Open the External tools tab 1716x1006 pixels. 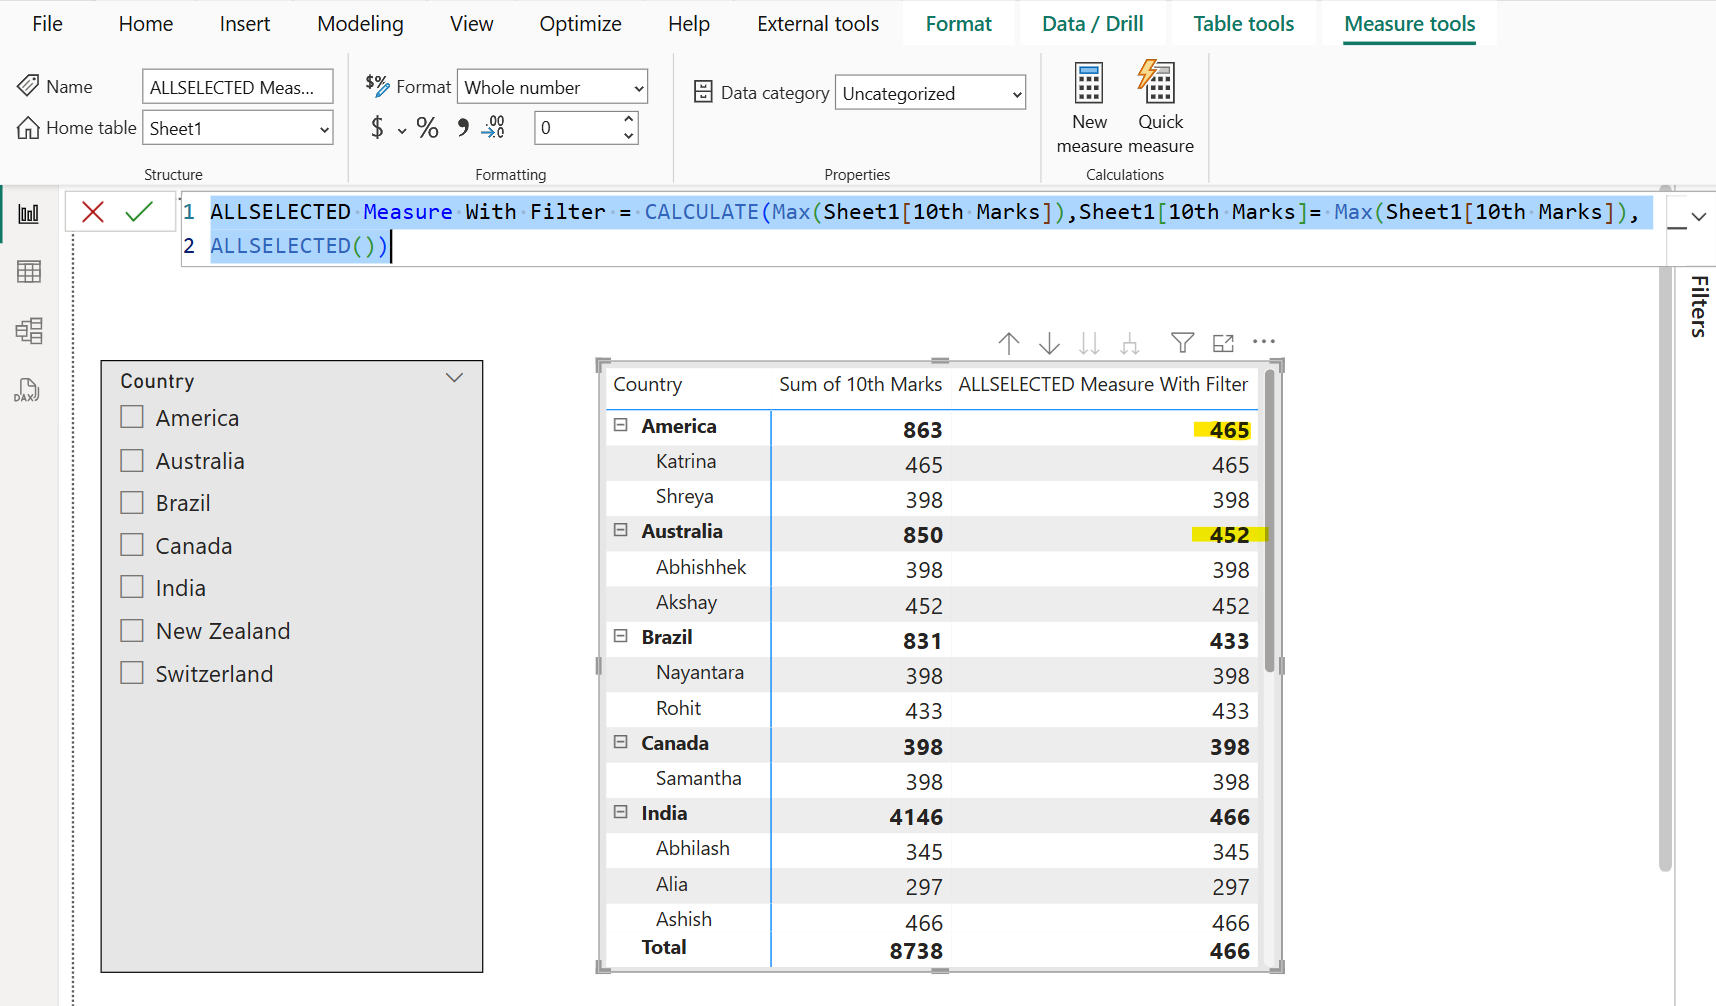tap(817, 23)
